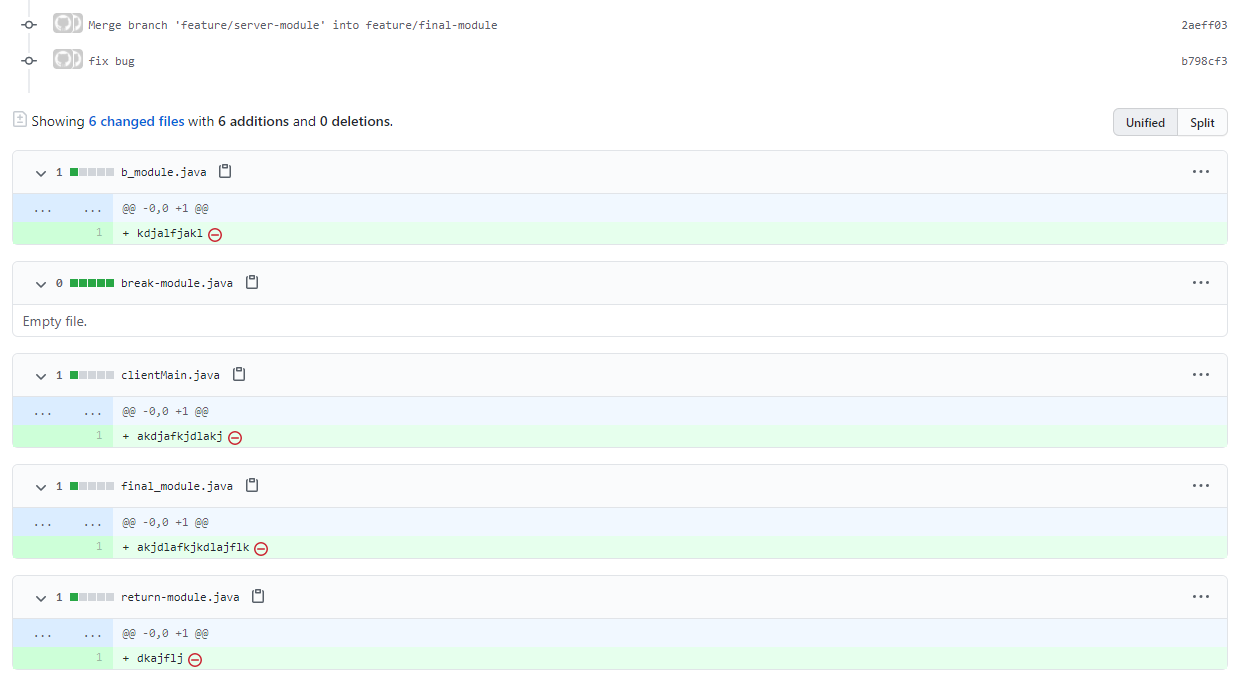Copy path of b_module.java
This screenshot has height=685, width=1236.
pyautogui.click(x=225, y=172)
